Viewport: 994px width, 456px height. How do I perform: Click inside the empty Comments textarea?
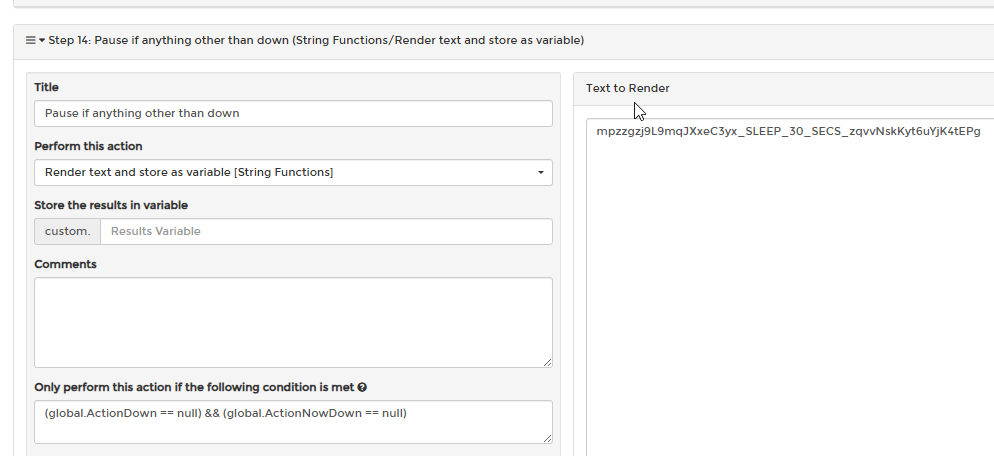(x=294, y=322)
